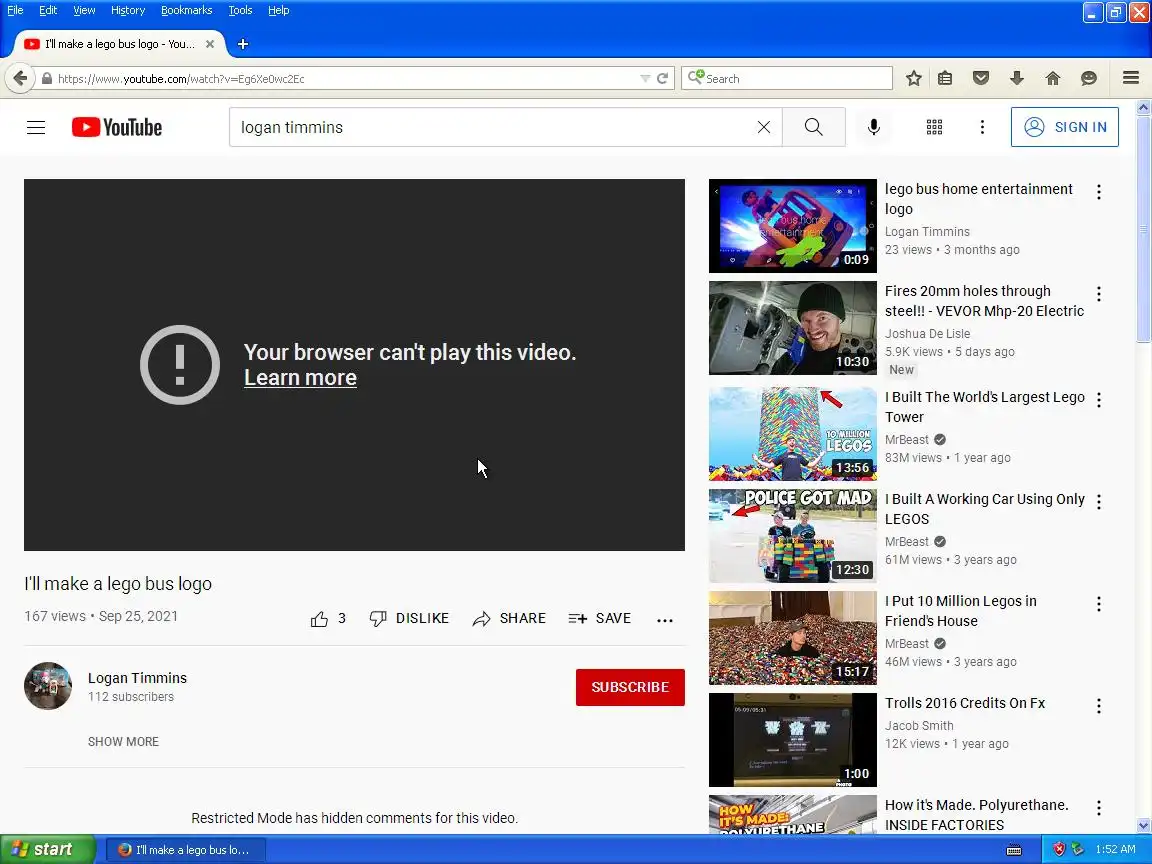This screenshot has width=1152, height=864.
Task: Open the Tools menu
Action: tap(240, 10)
